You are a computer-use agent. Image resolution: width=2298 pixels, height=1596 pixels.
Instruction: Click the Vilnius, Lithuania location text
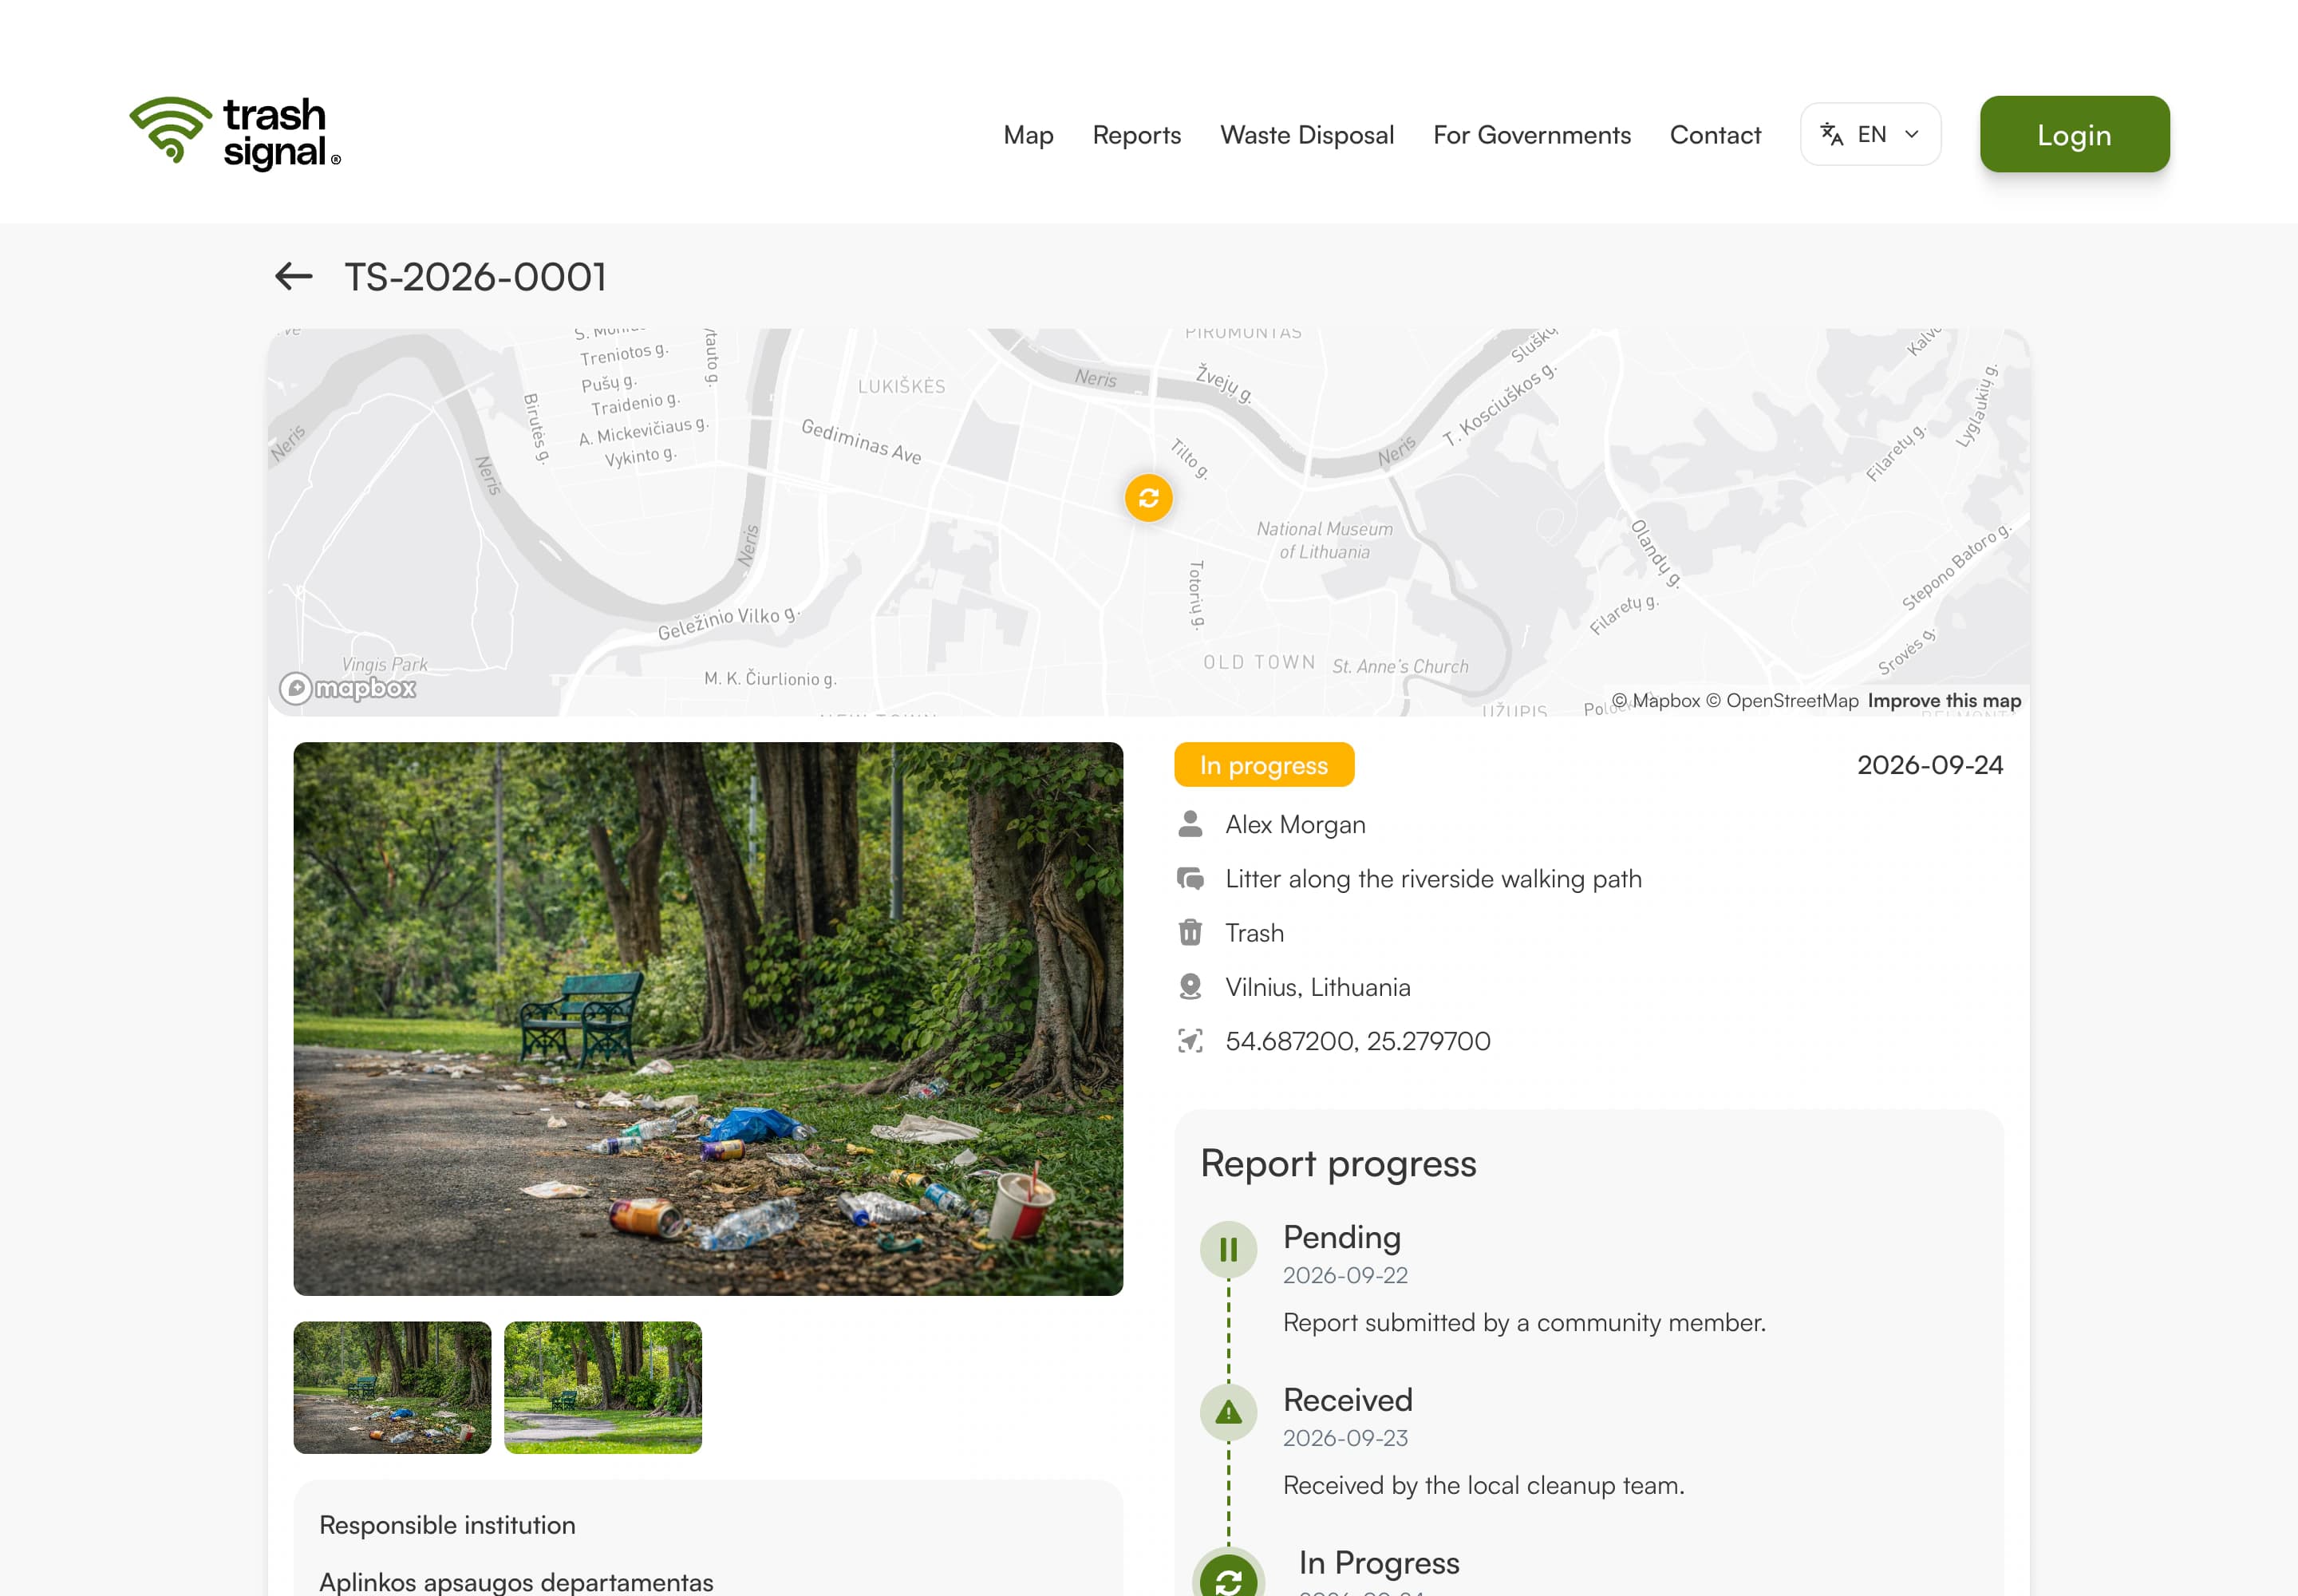coord(1318,987)
